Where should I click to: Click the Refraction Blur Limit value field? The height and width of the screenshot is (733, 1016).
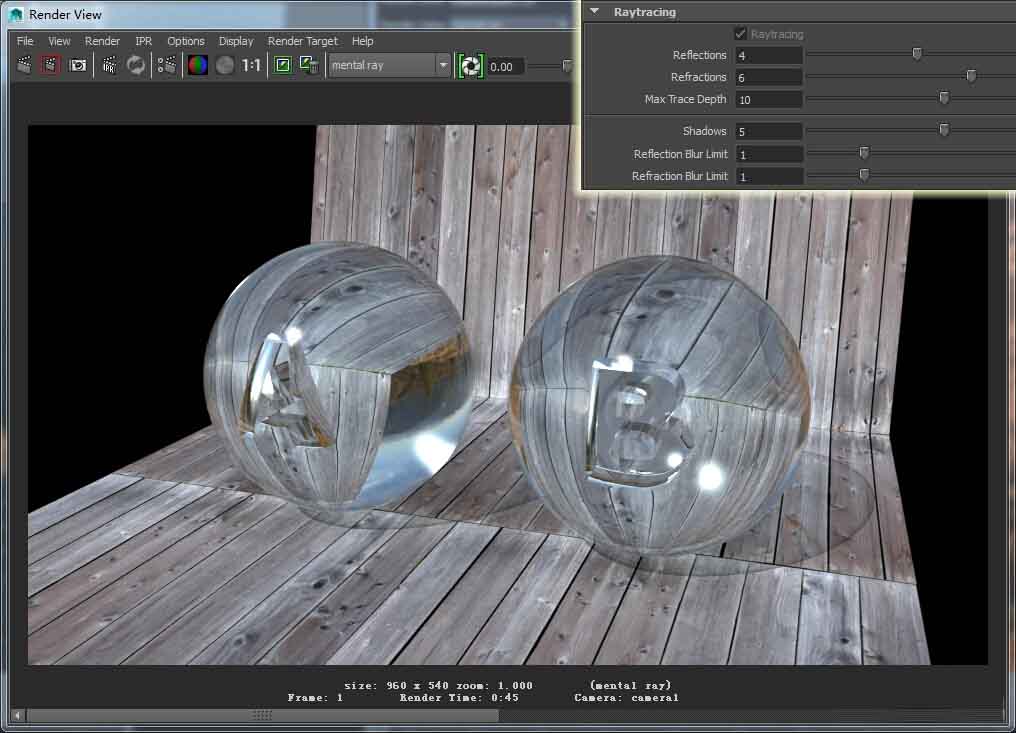[769, 176]
